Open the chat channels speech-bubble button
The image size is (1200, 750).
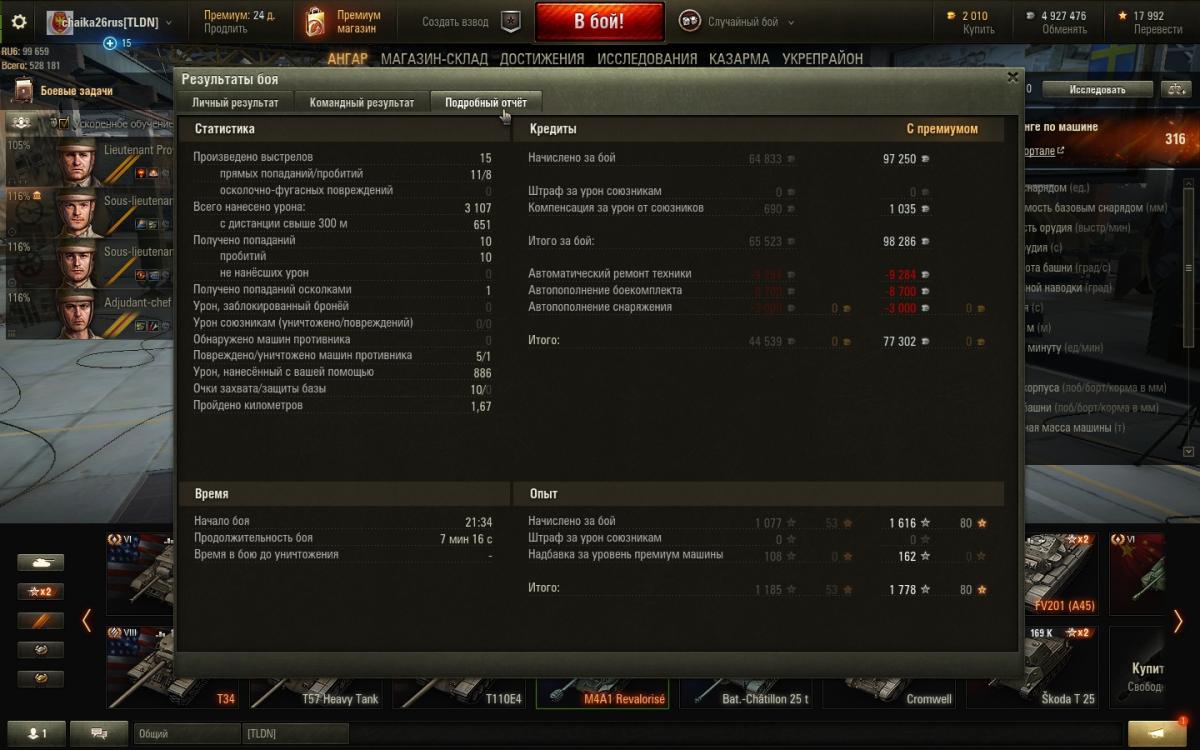(x=99, y=733)
